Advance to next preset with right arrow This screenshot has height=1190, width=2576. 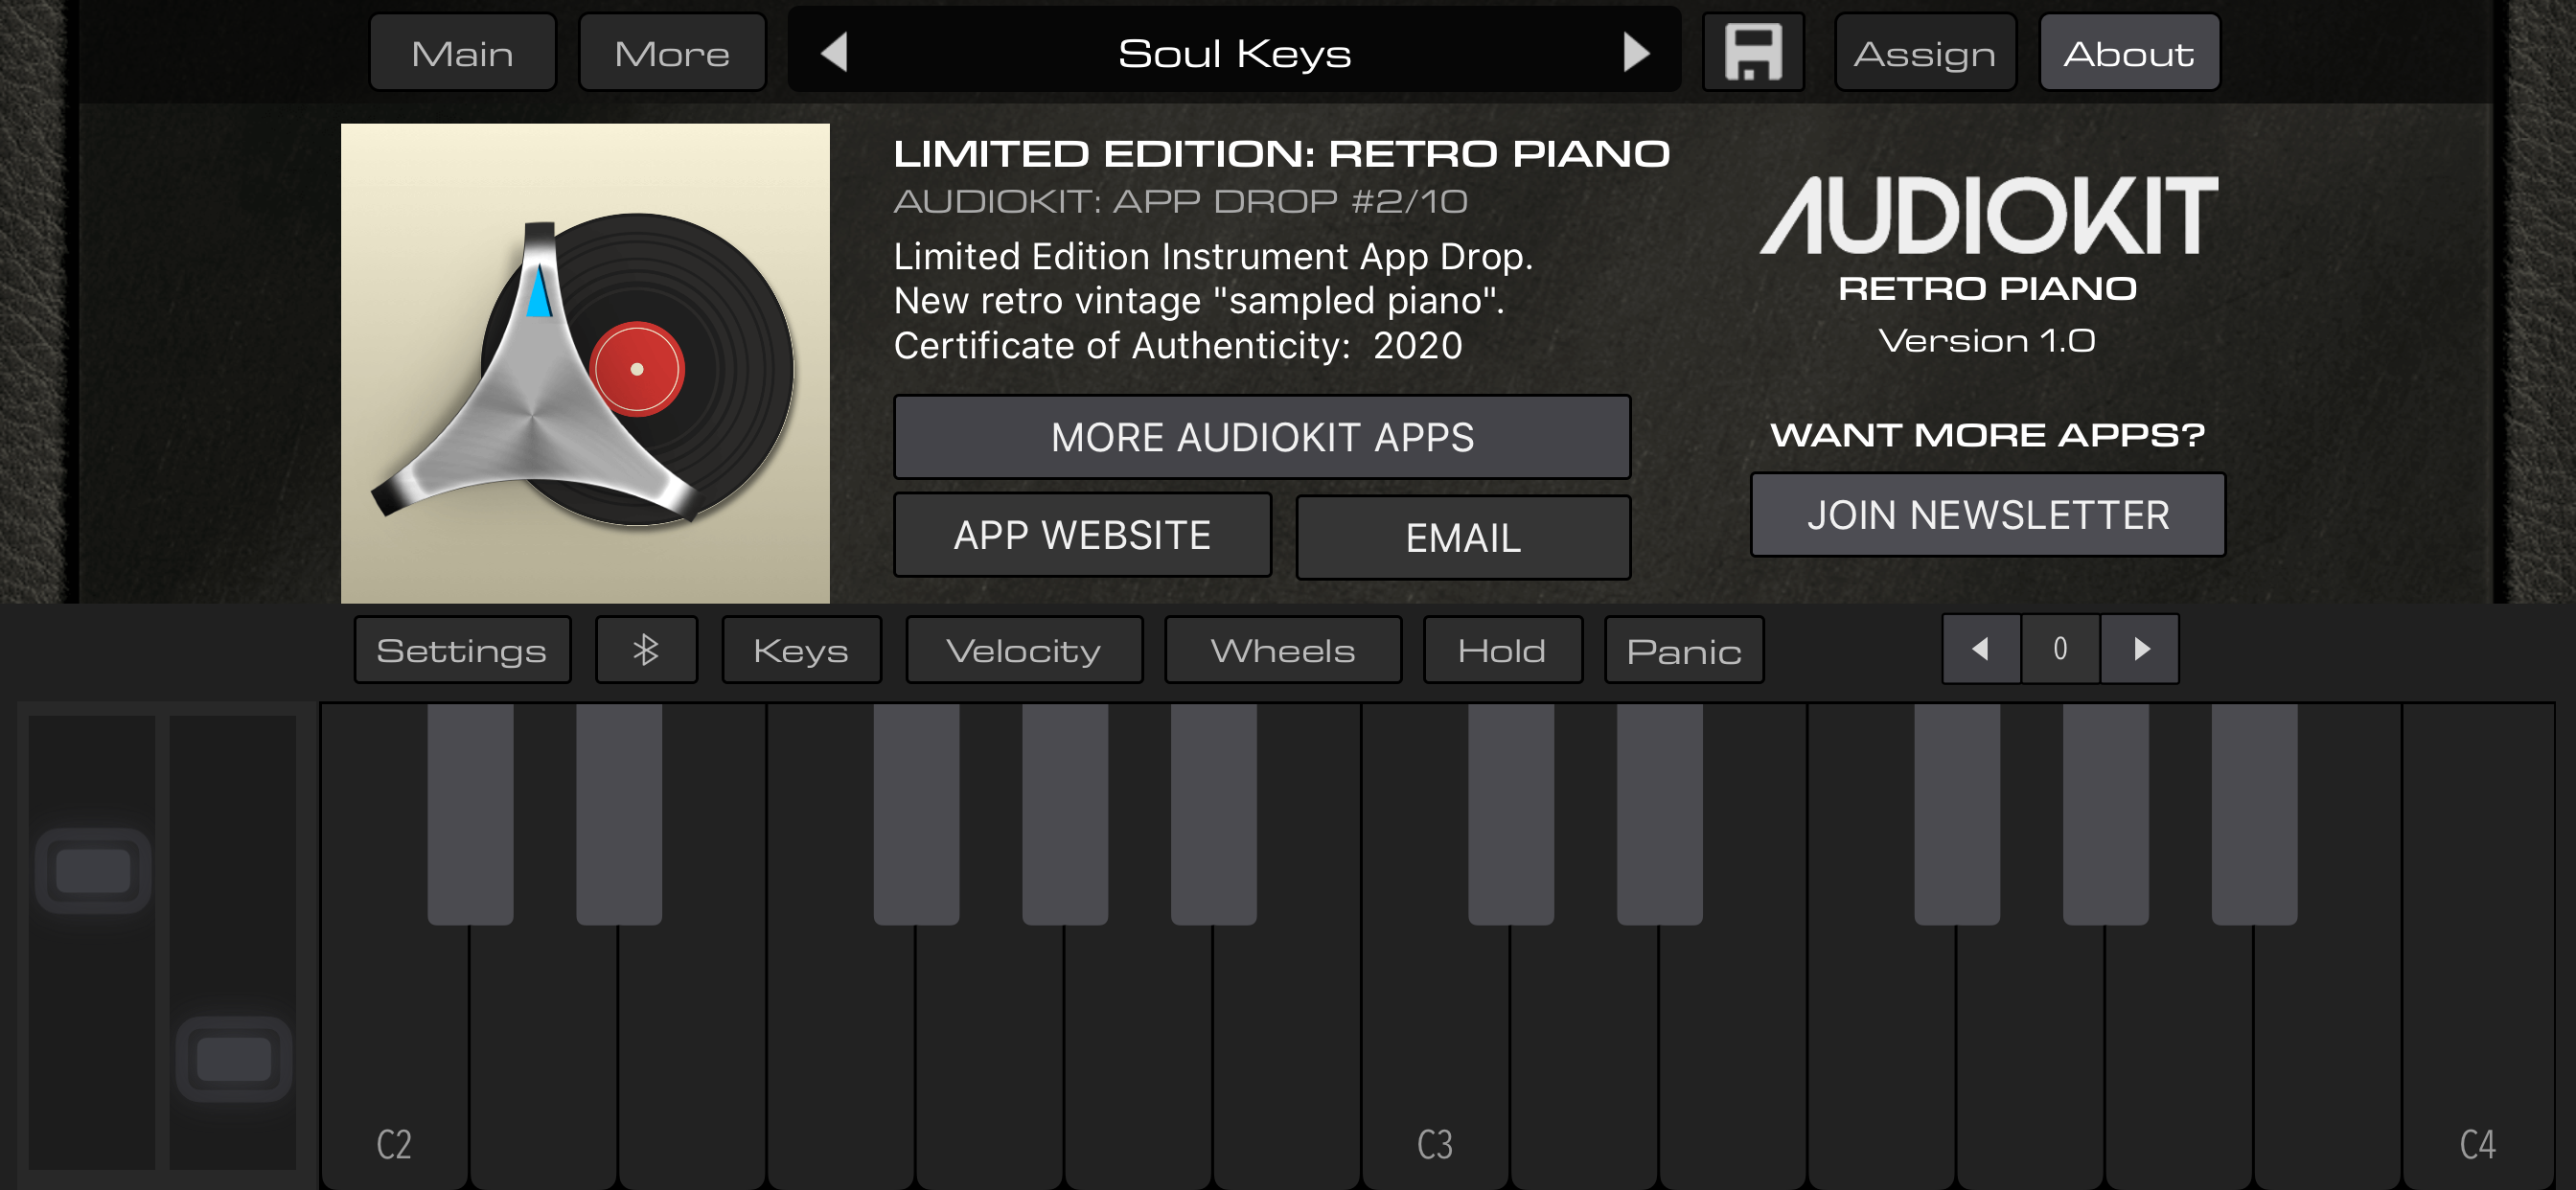(x=1636, y=52)
